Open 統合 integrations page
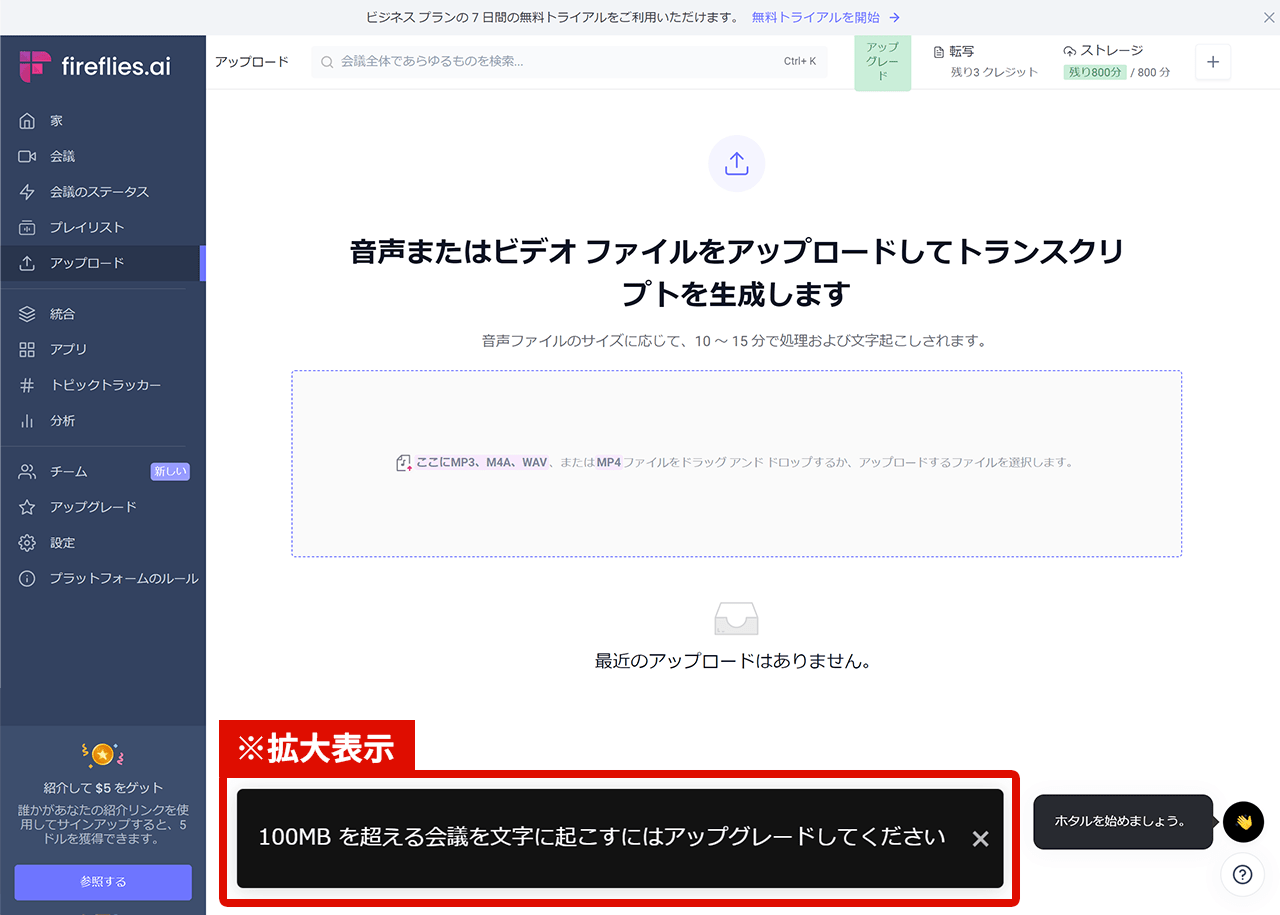1280x915 pixels. coord(102,314)
